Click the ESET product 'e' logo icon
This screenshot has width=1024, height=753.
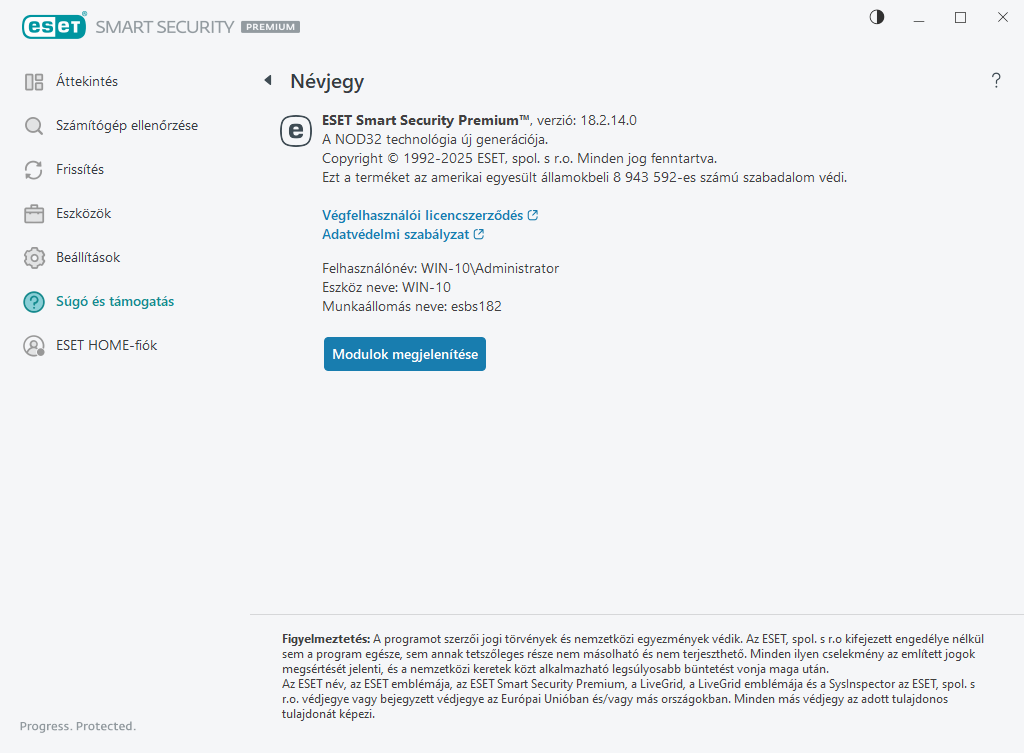coord(295,130)
